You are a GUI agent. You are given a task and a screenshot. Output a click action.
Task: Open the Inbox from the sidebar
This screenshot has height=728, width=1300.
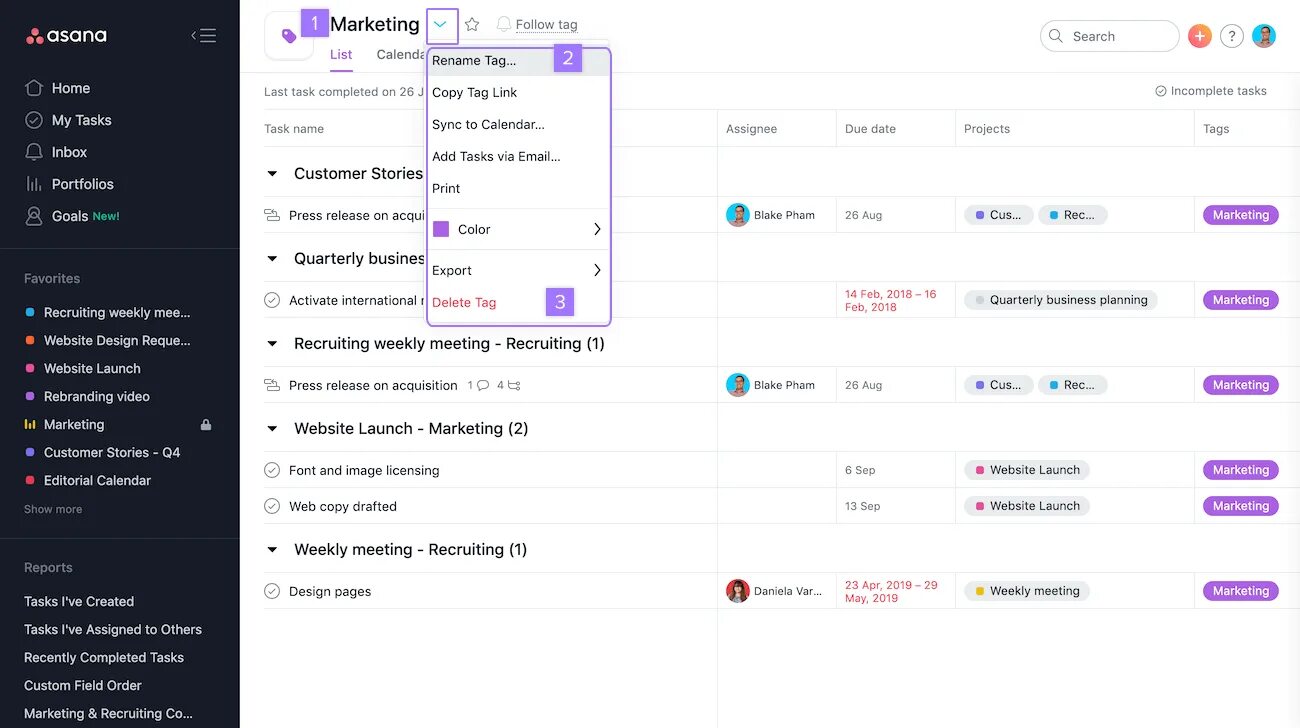pos(68,151)
